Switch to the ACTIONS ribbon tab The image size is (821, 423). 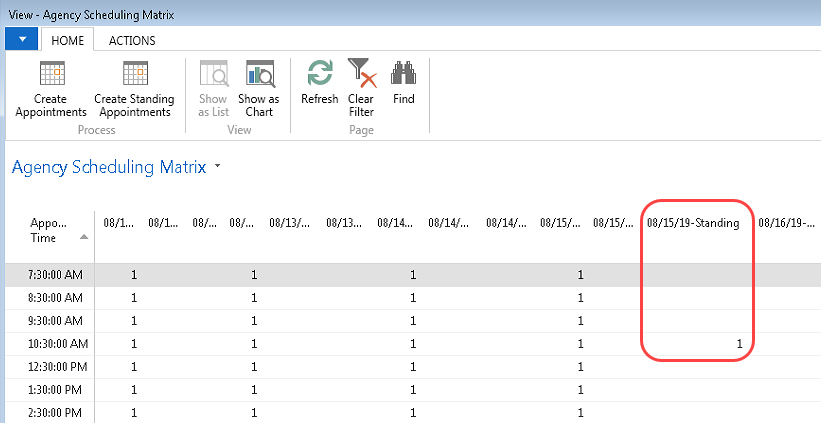point(132,40)
